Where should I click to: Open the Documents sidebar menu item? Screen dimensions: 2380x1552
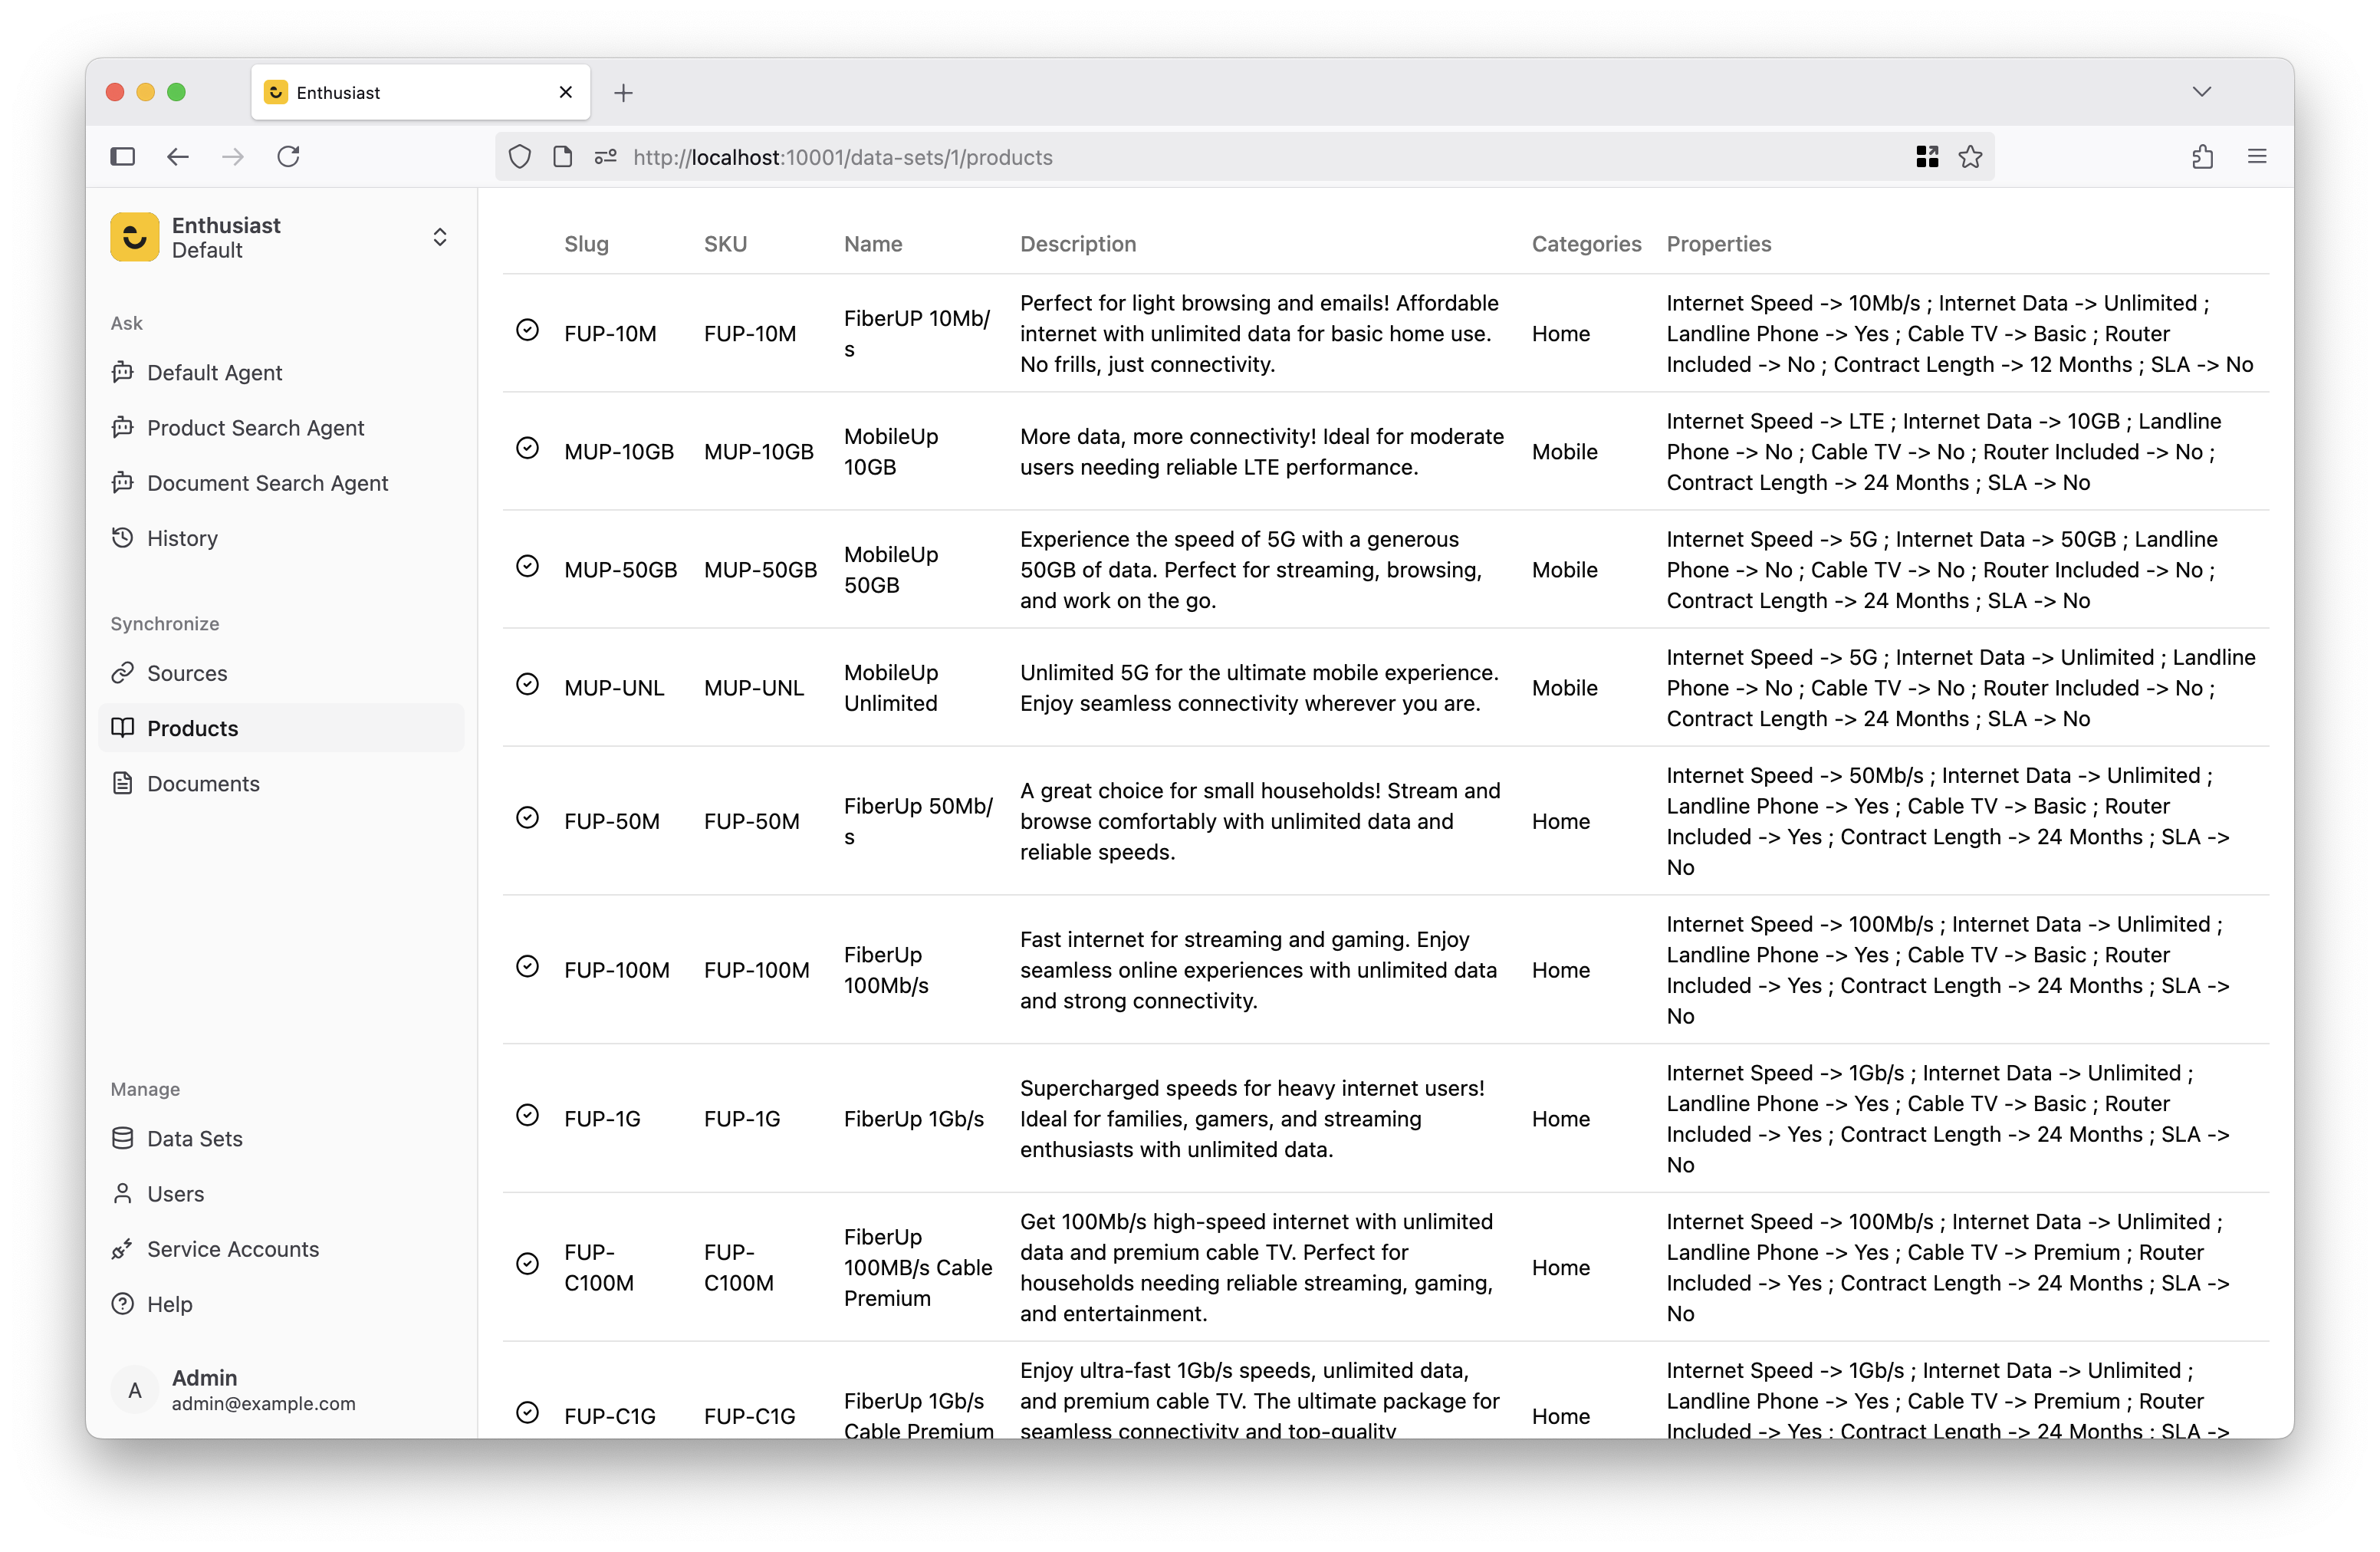coord(203,783)
